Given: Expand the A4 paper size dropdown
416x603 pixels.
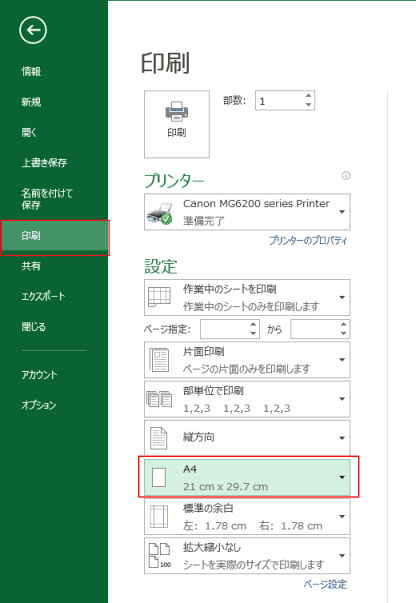Looking at the screenshot, I should tap(247, 477).
